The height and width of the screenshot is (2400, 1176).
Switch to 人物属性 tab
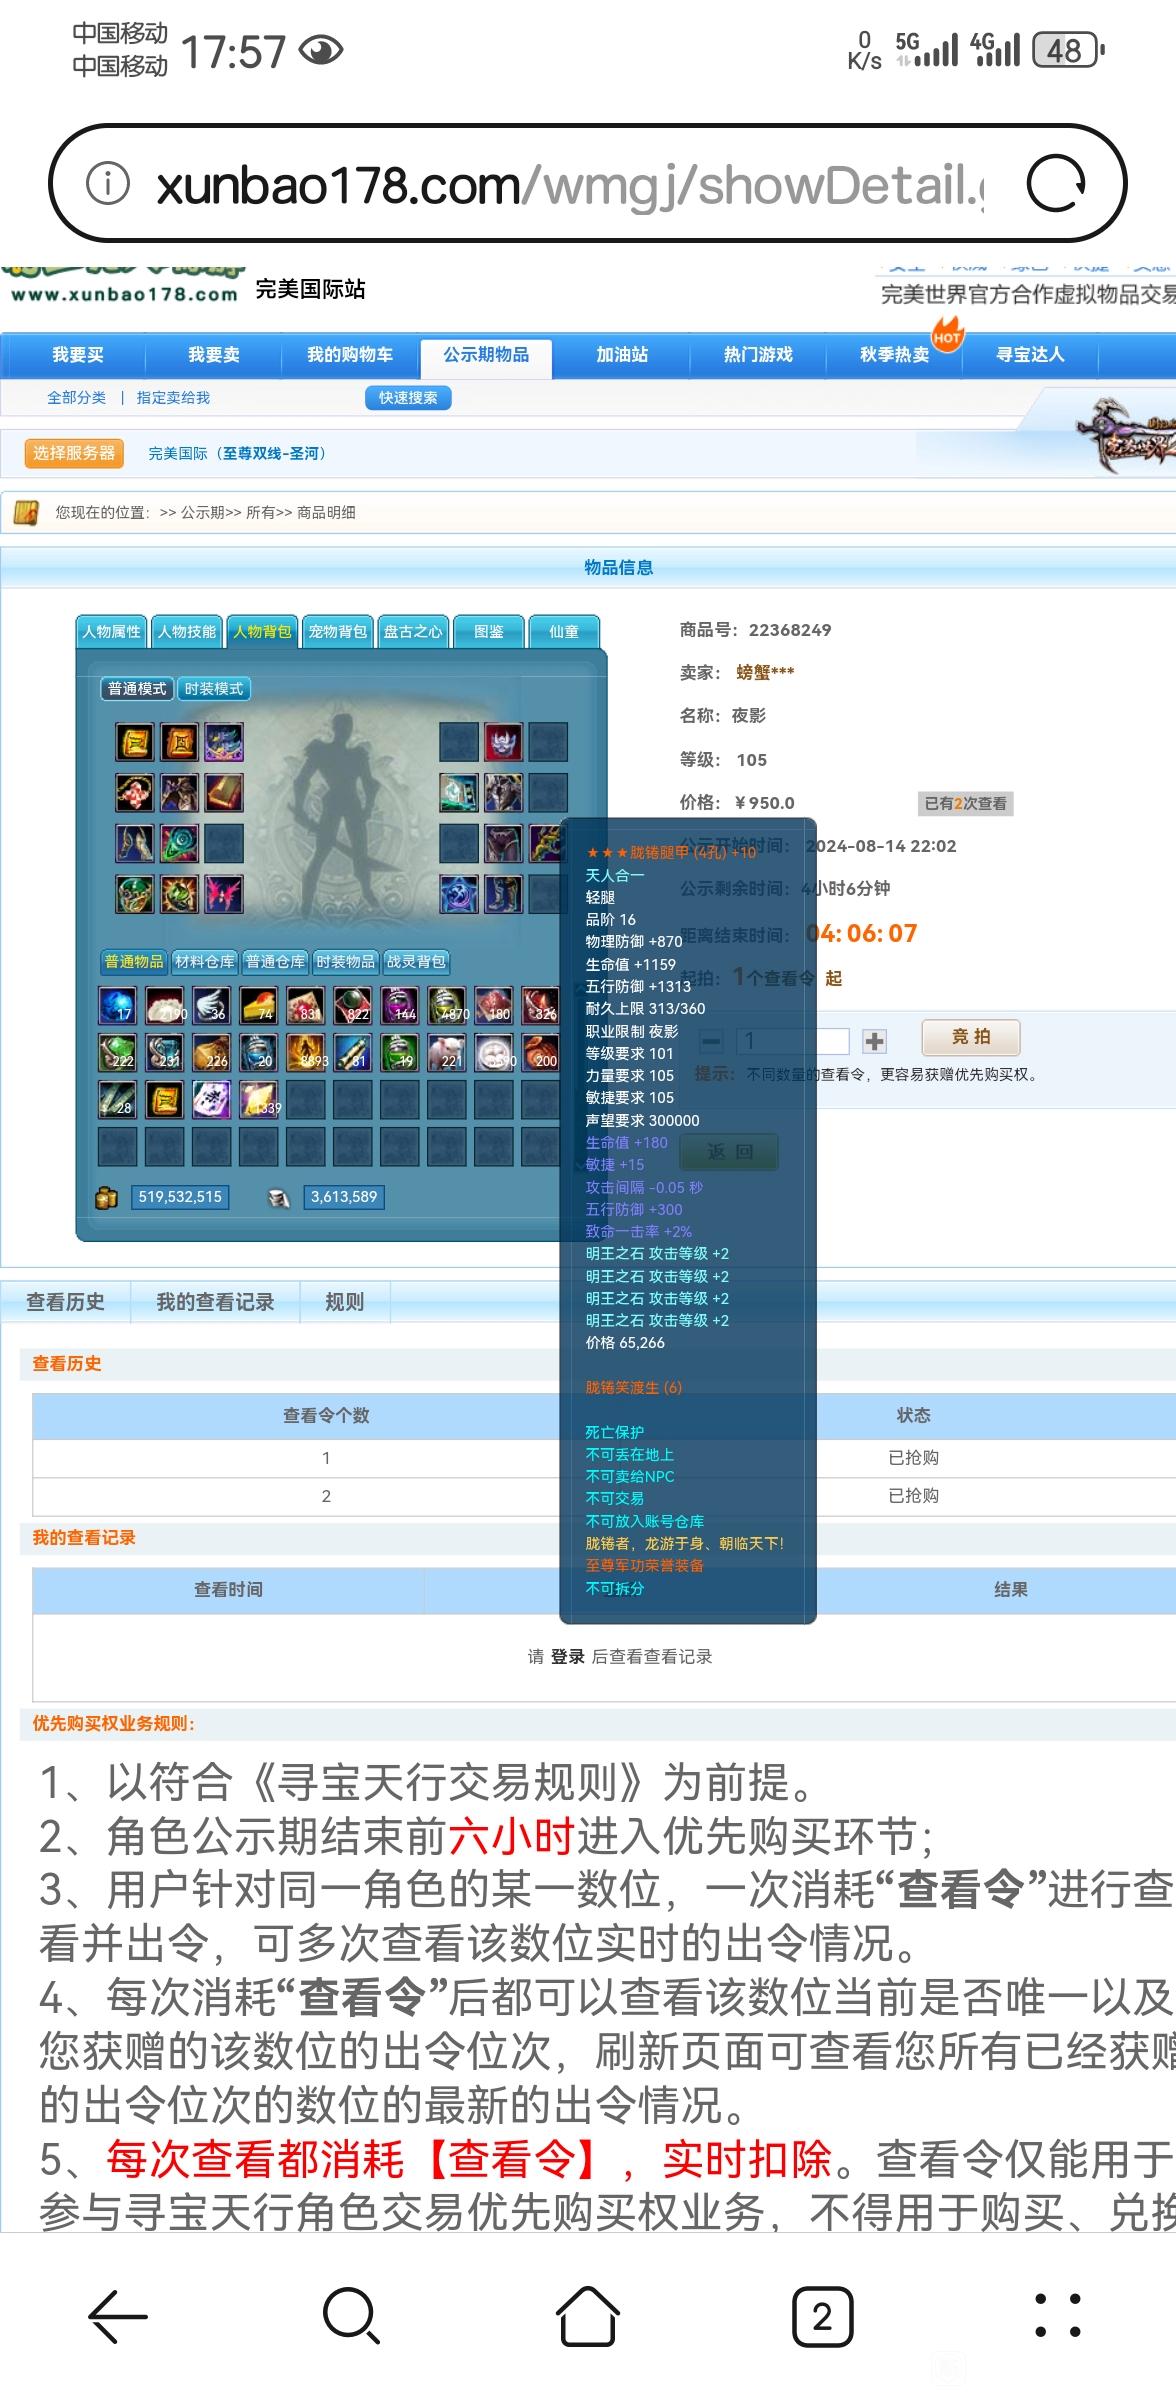point(112,632)
